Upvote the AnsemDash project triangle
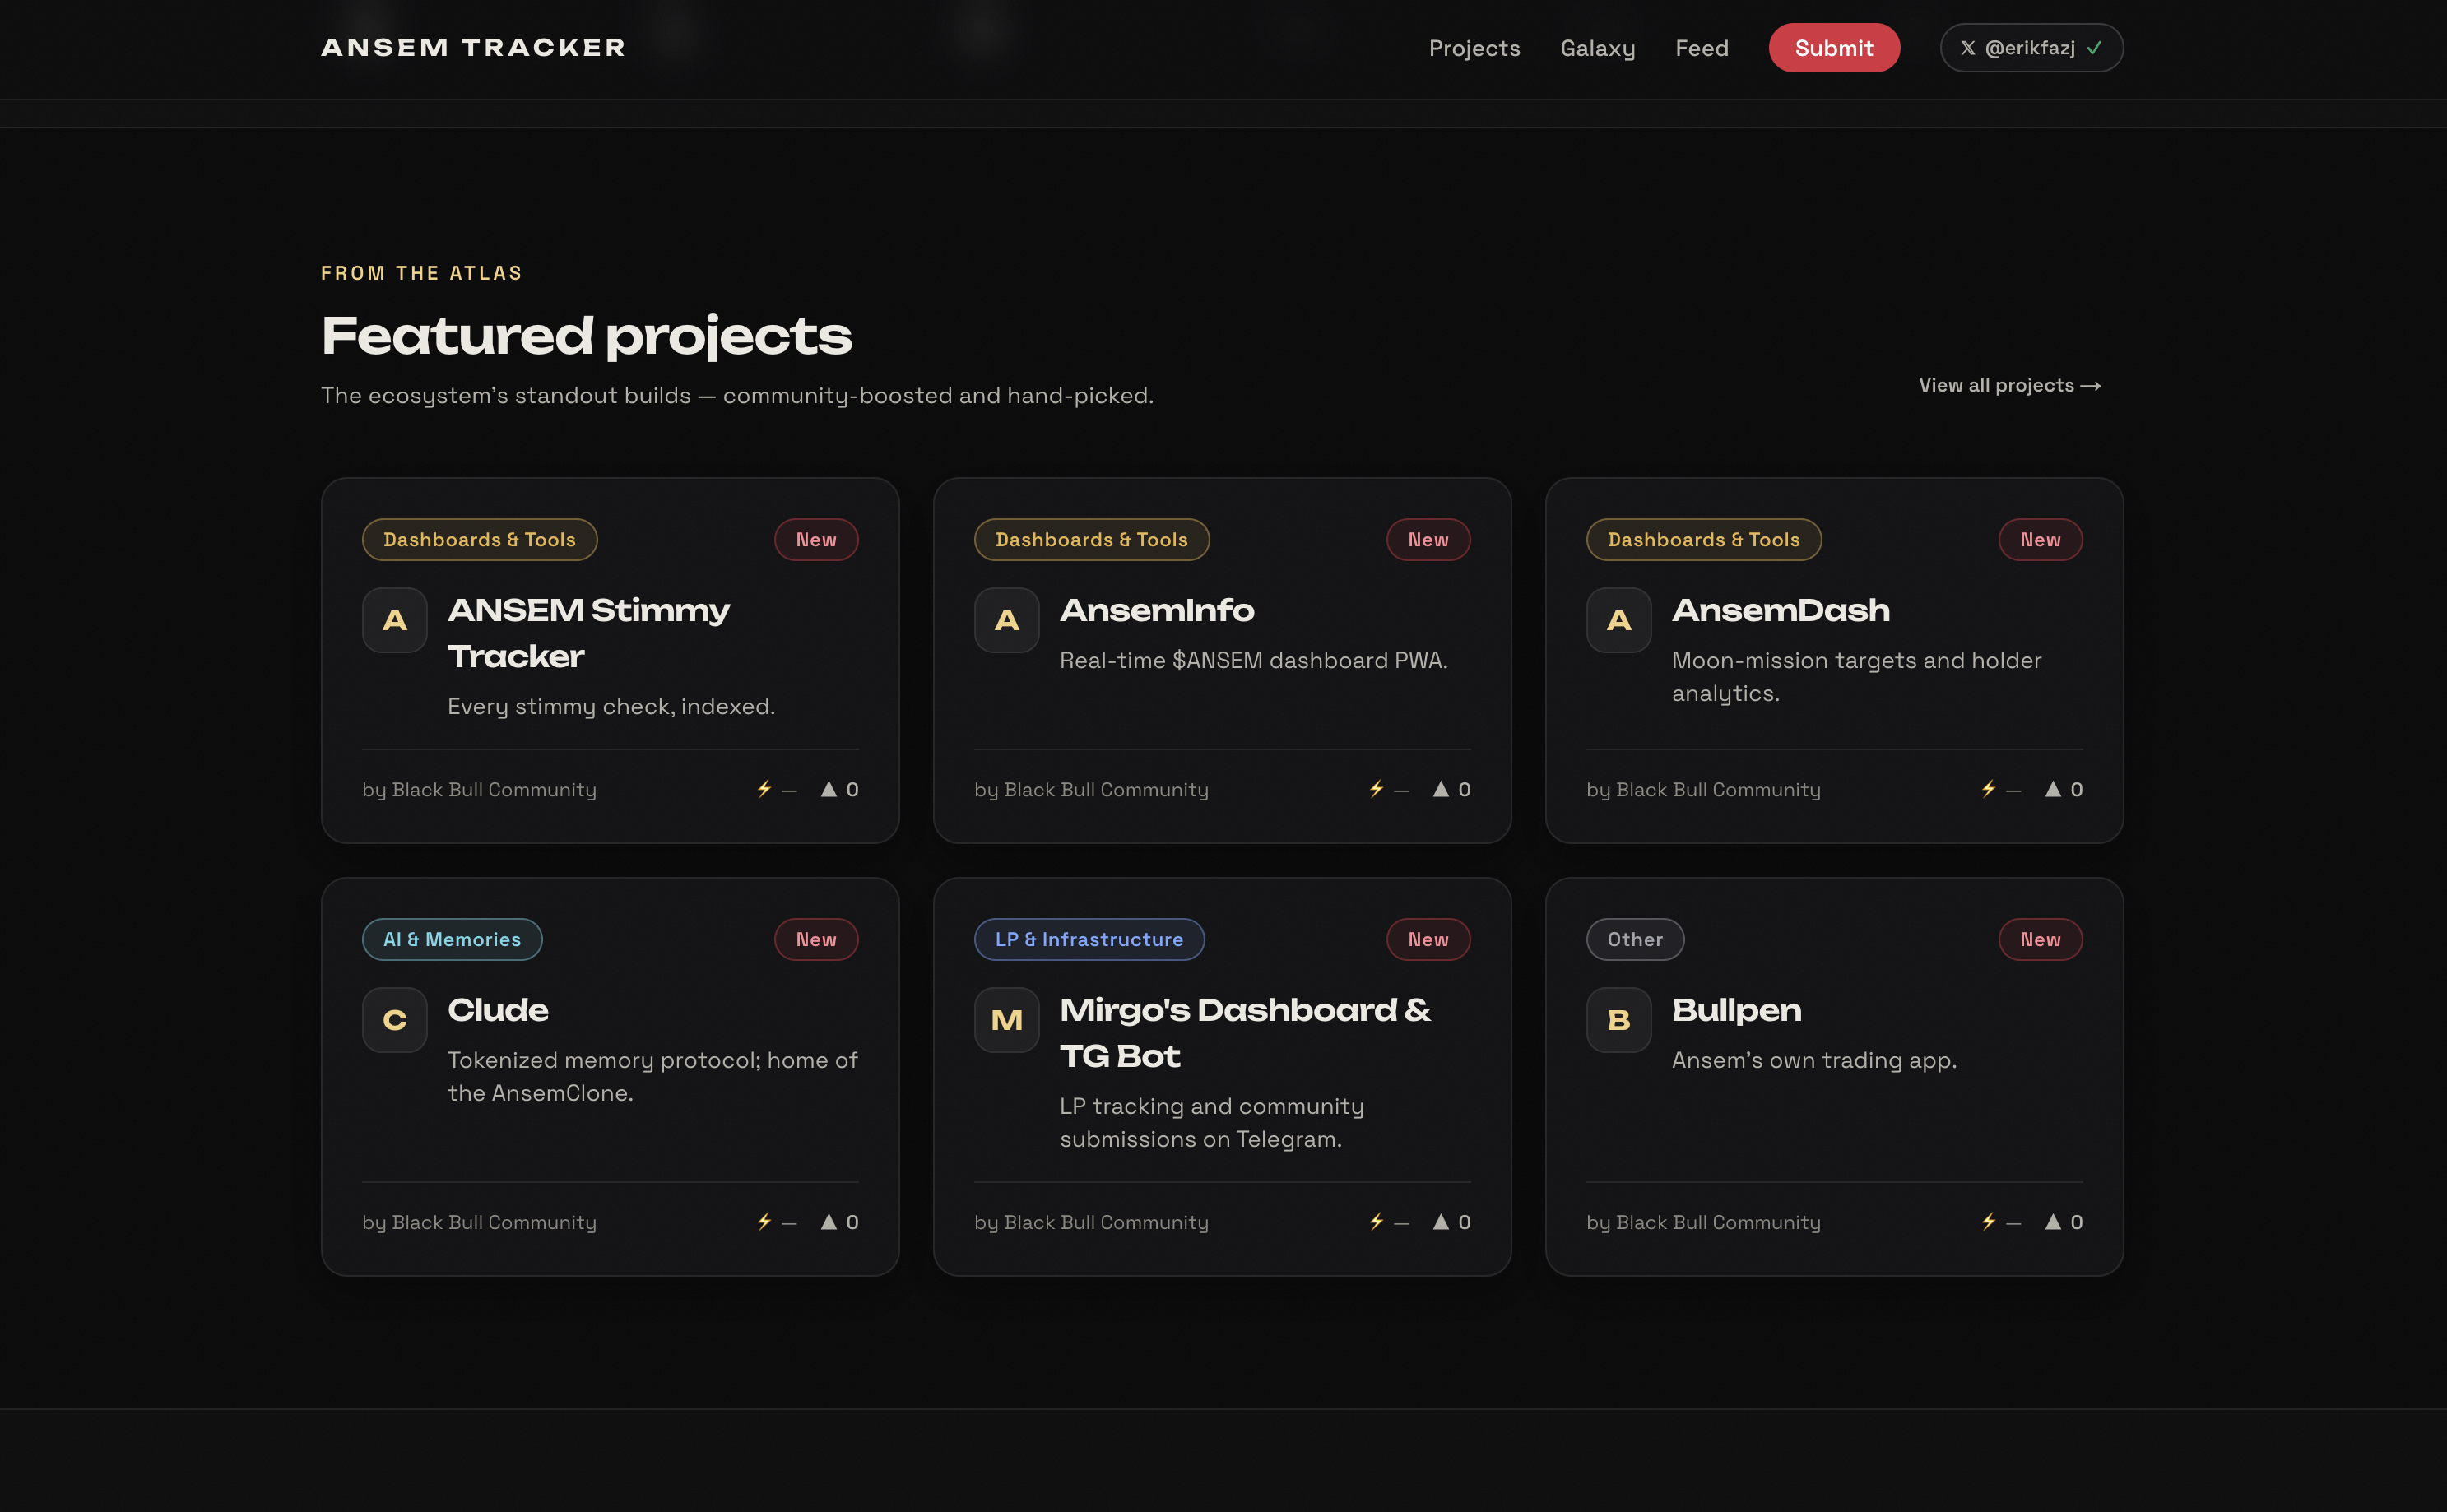 coord(2052,789)
